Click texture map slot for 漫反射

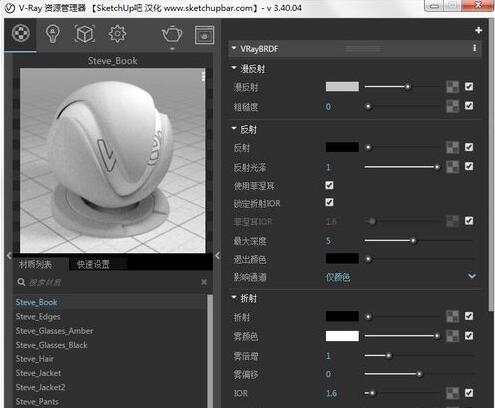452,87
